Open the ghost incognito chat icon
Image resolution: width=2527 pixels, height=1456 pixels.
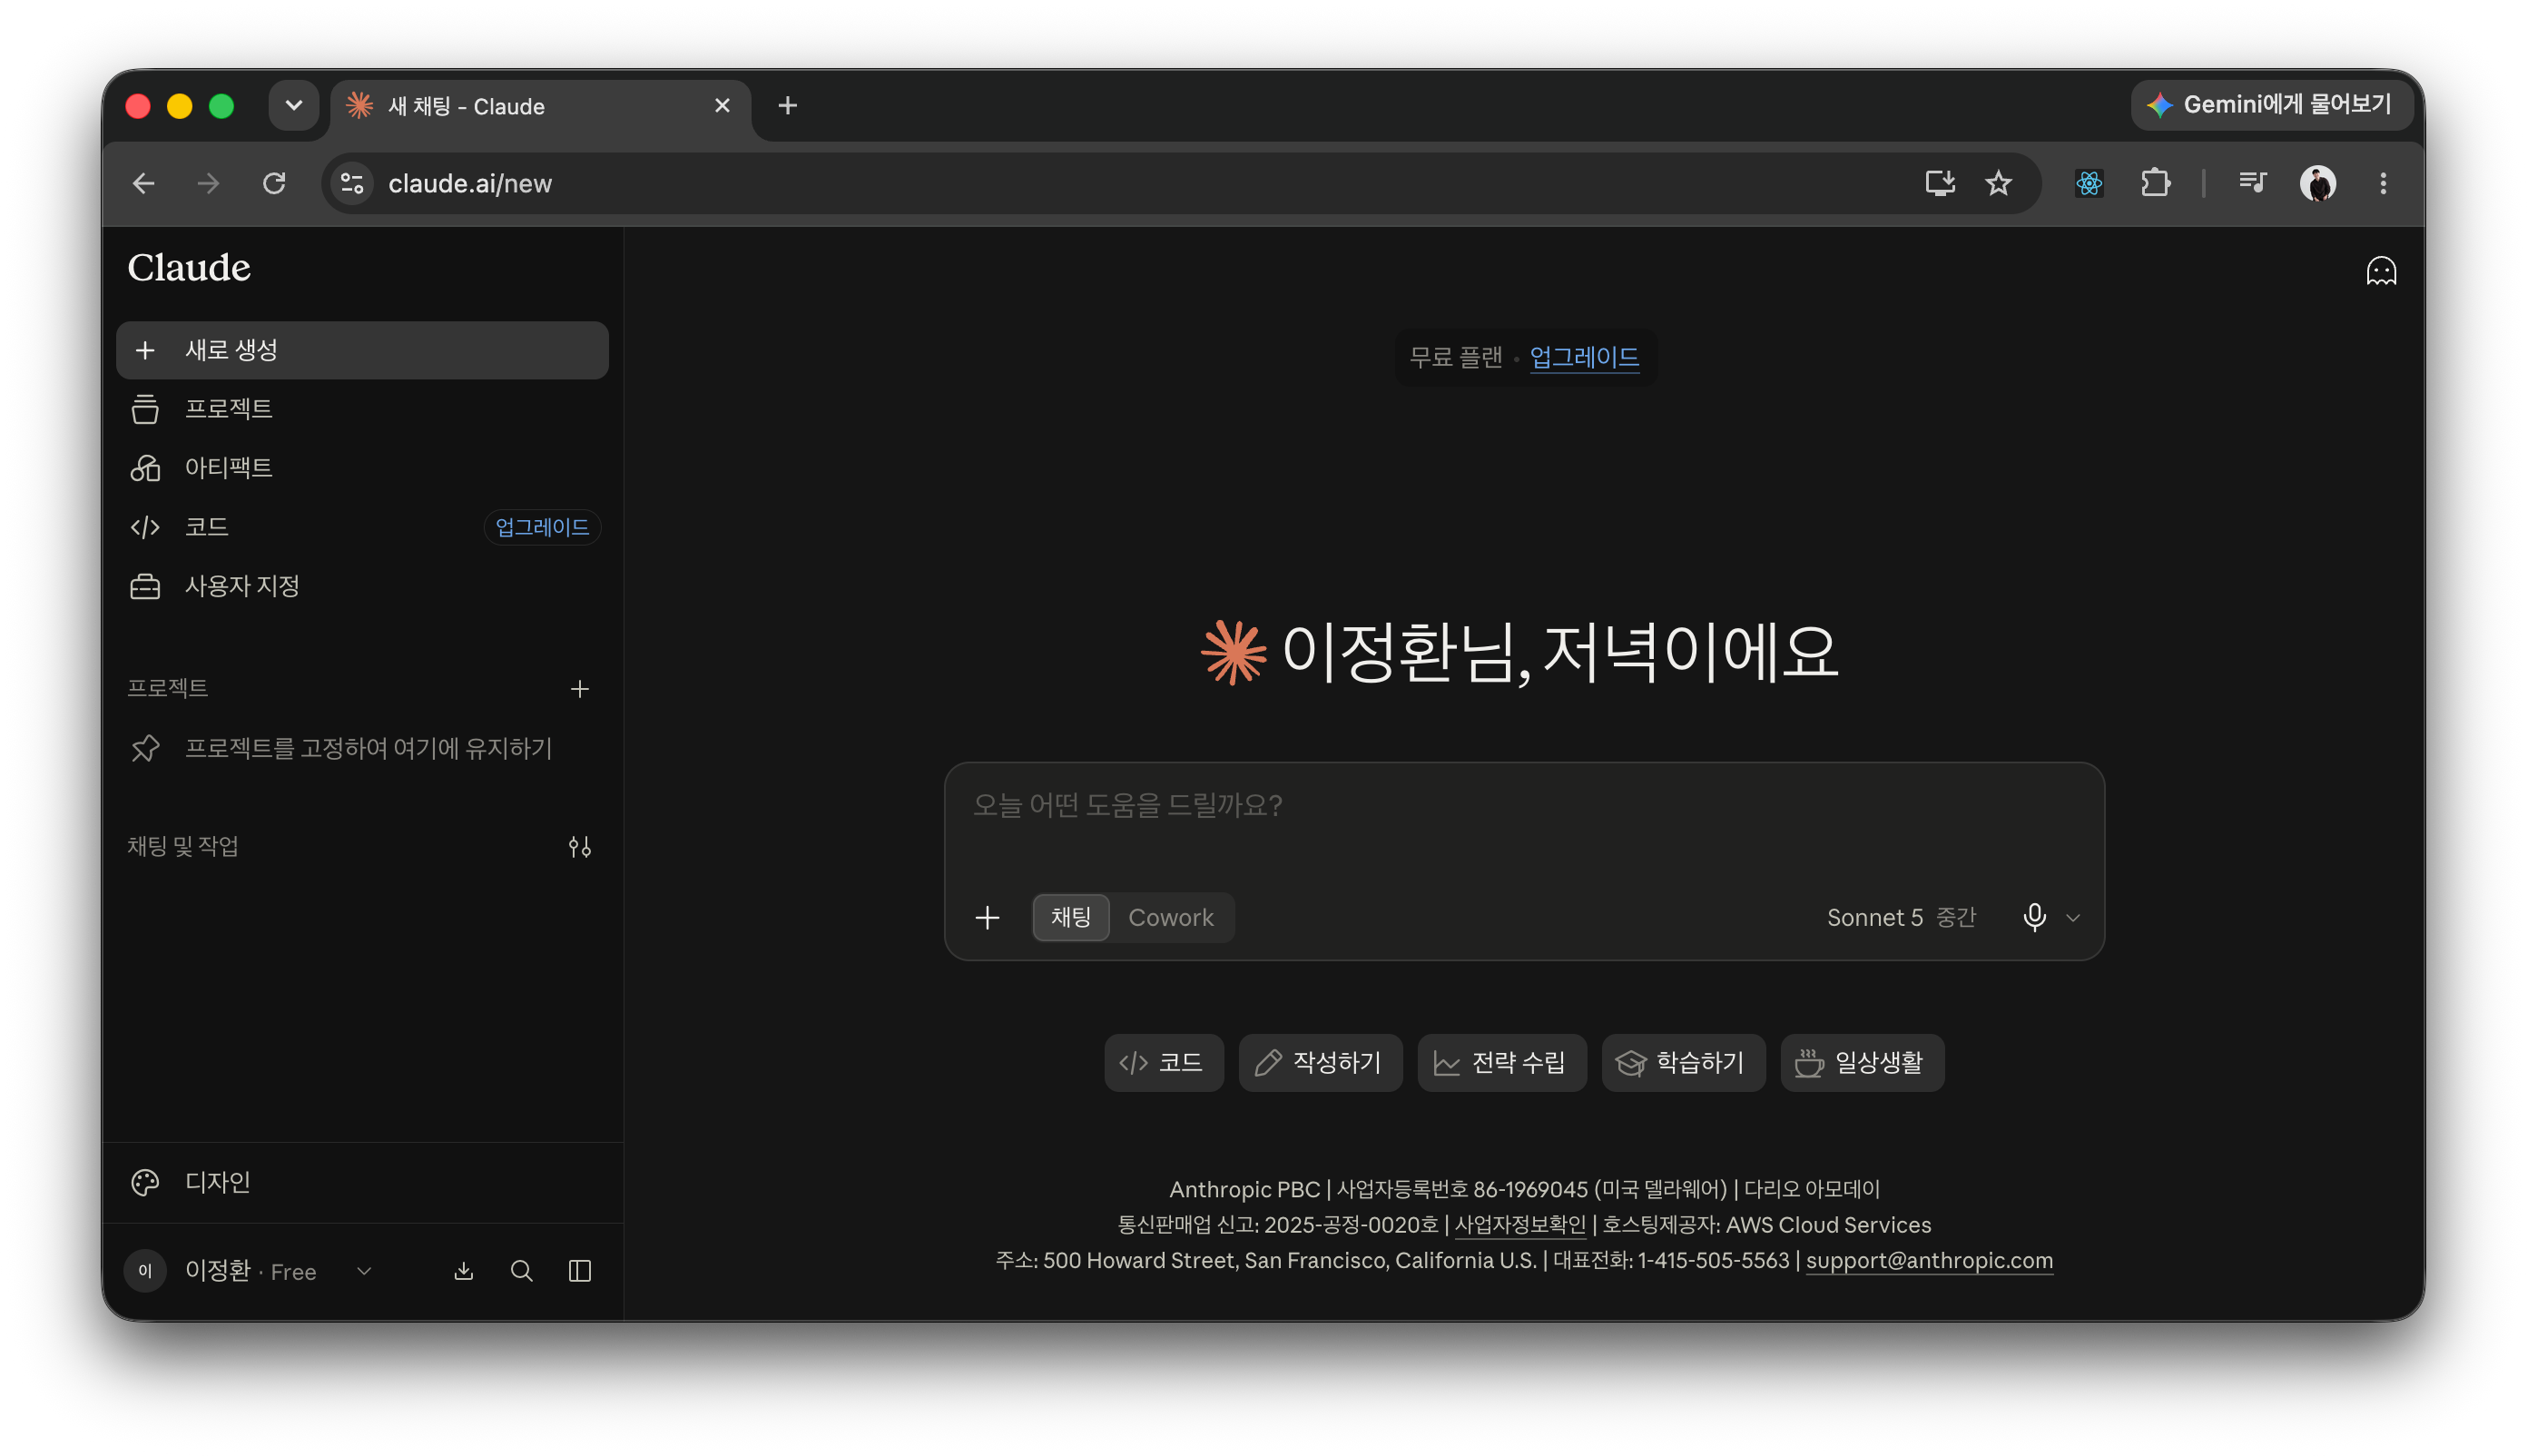(x=2380, y=271)
